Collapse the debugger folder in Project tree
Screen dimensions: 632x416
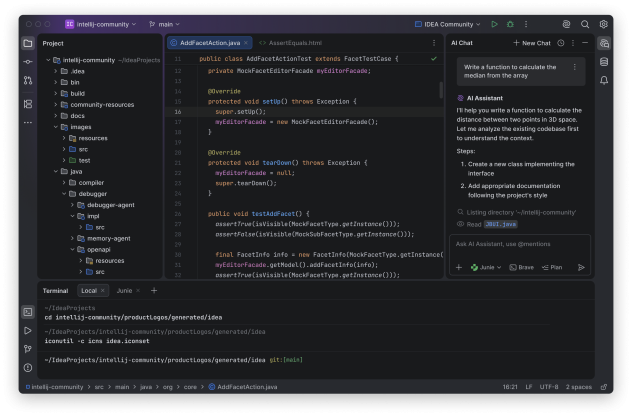coord(62,193)
